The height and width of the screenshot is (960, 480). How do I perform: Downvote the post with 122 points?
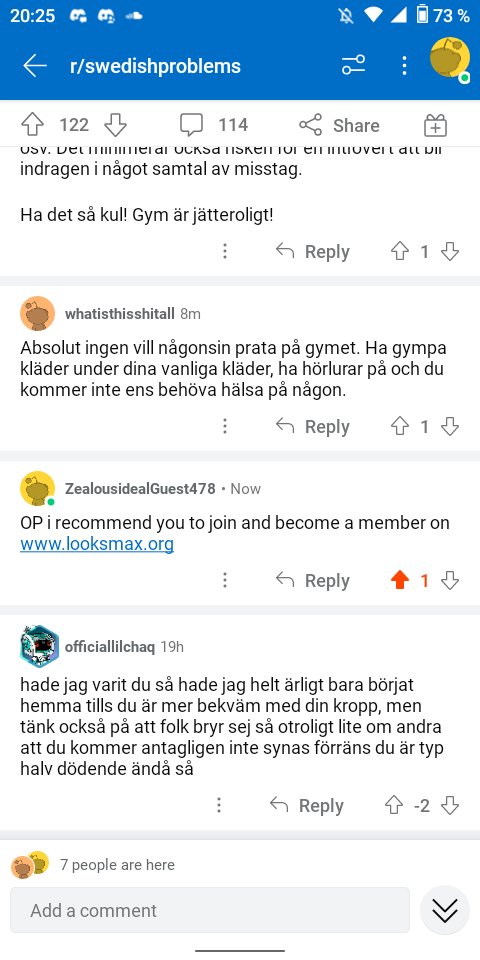[115, 125]
